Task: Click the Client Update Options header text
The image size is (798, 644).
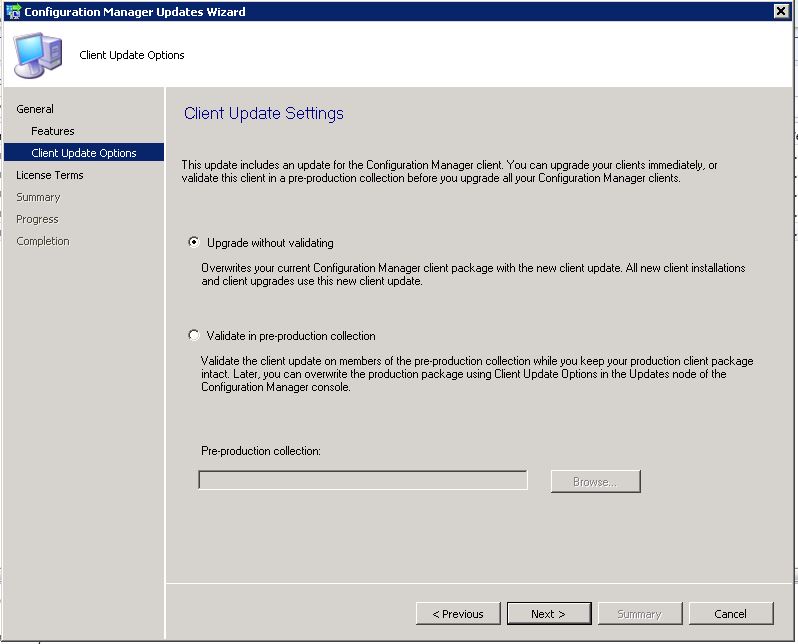Action: (132, 55)
